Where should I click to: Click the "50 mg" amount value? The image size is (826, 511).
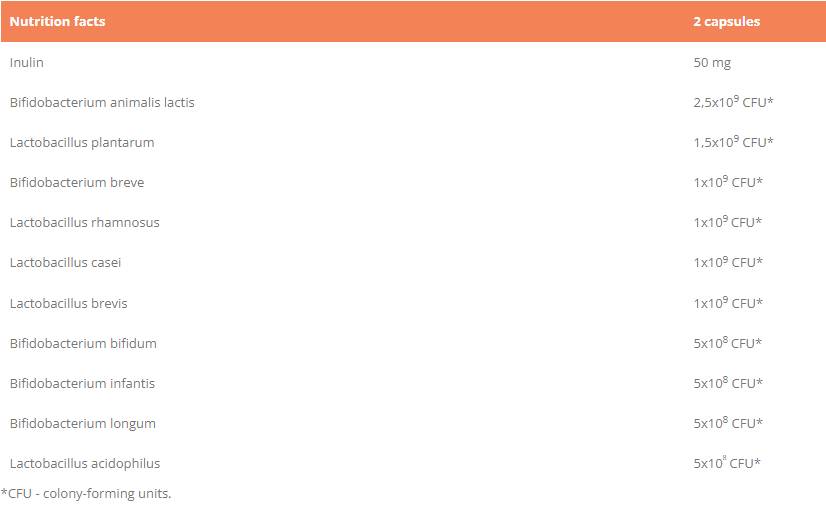(712, 62)
